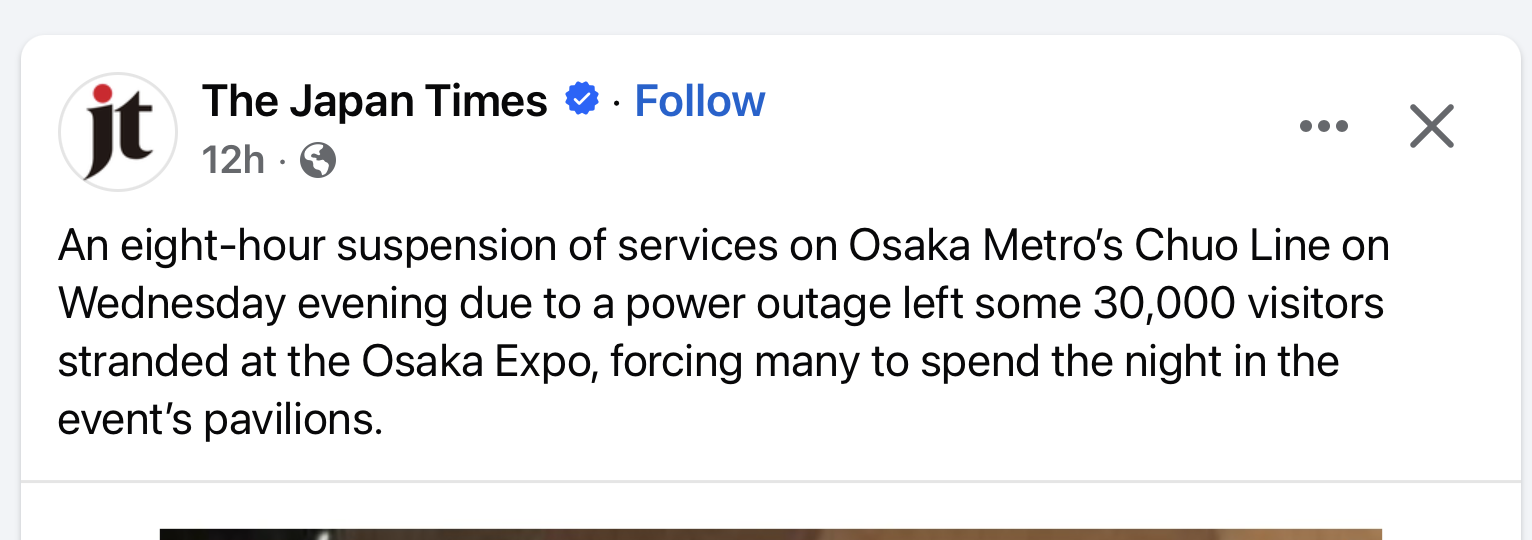Image resolution: width=1532 pixels, height=540 pixels.
Task: Click the divider line below post text
Action: click(770, 481)
